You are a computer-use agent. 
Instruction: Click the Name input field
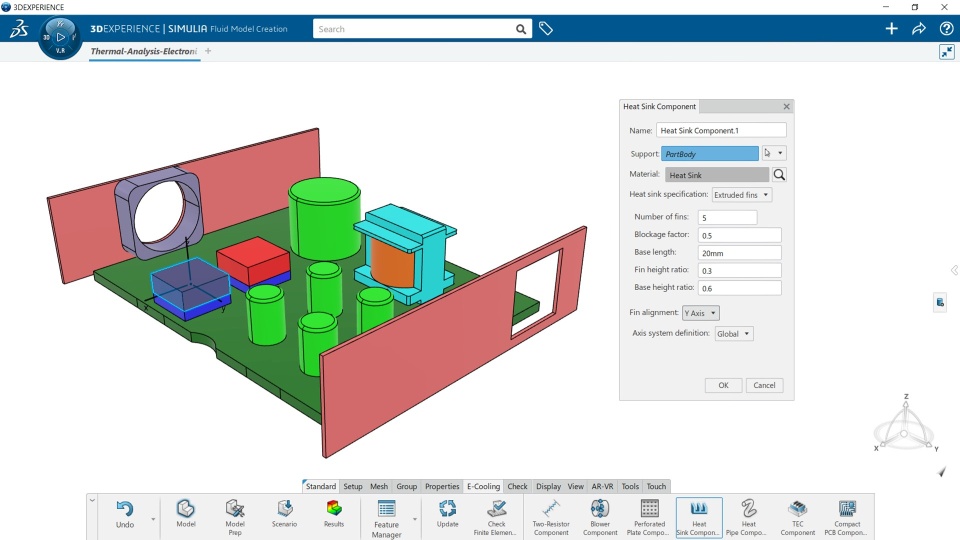[721, 130]
